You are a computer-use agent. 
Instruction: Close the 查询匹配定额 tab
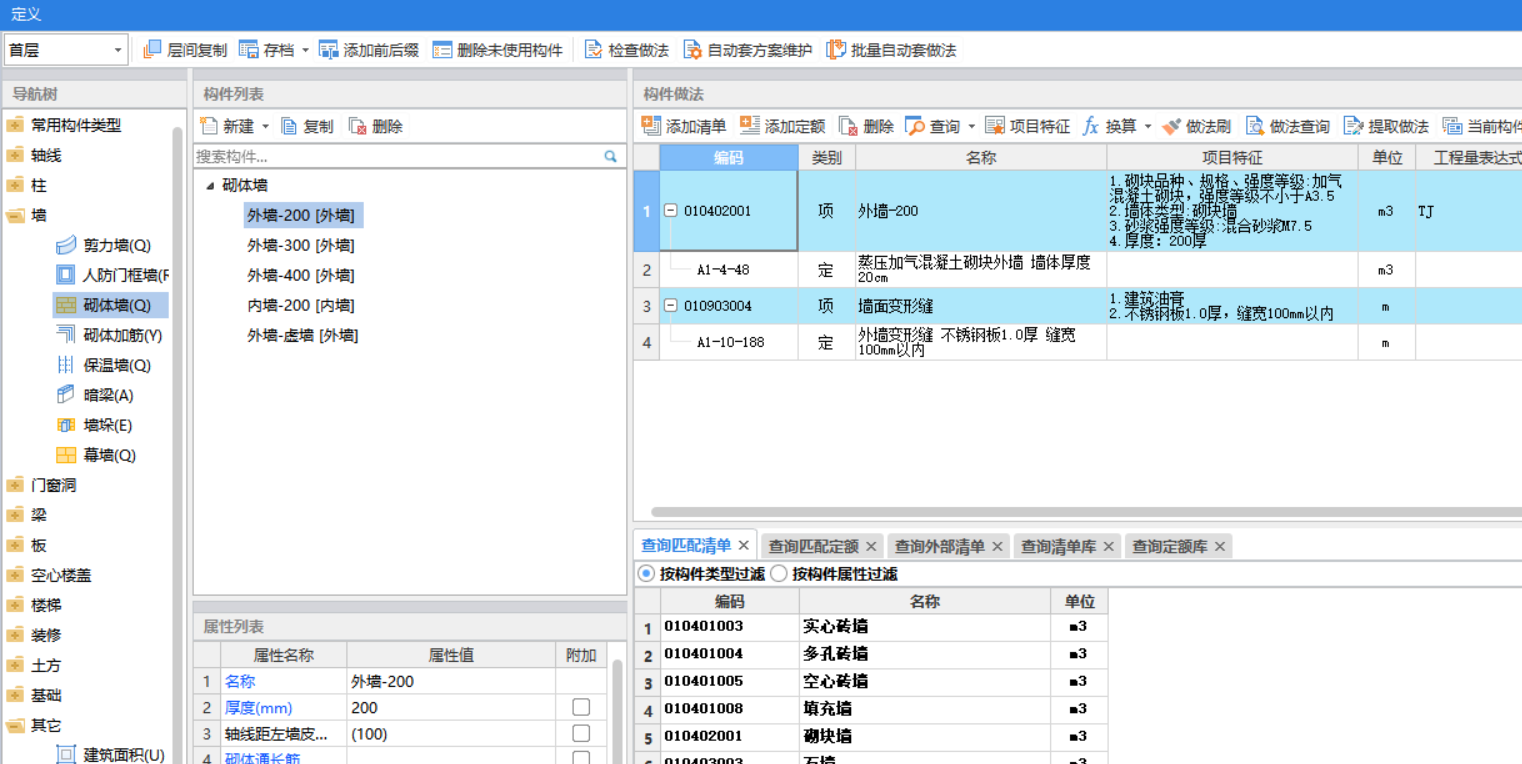(x=871, y=546)
